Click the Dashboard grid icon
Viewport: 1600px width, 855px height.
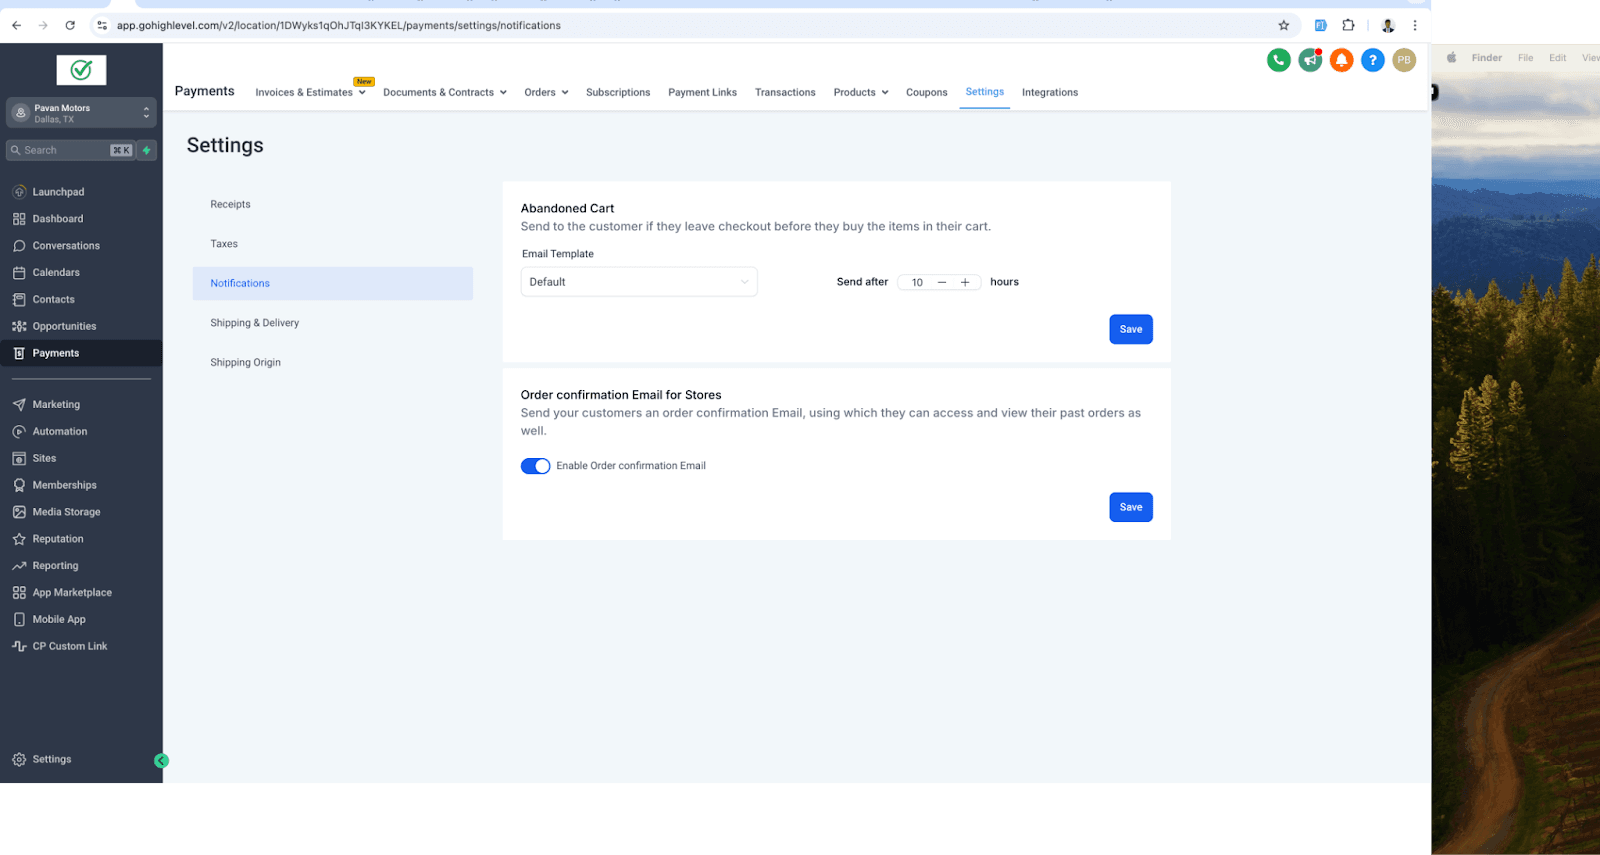[x=19, y=219]
